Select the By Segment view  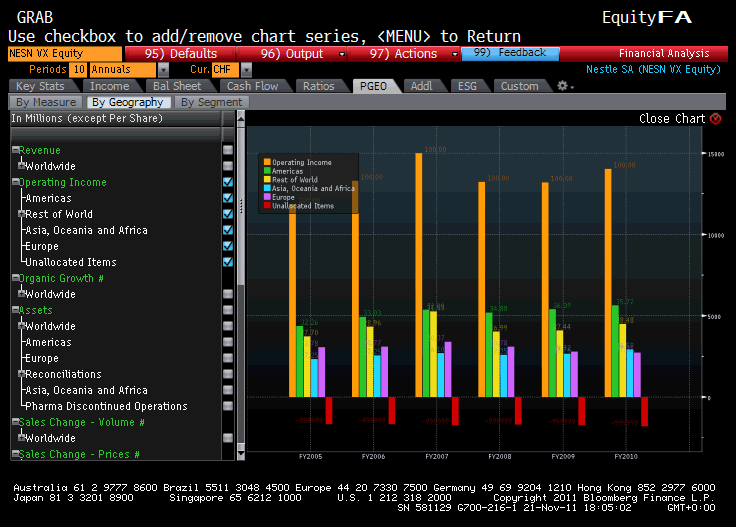pos(211,102)
